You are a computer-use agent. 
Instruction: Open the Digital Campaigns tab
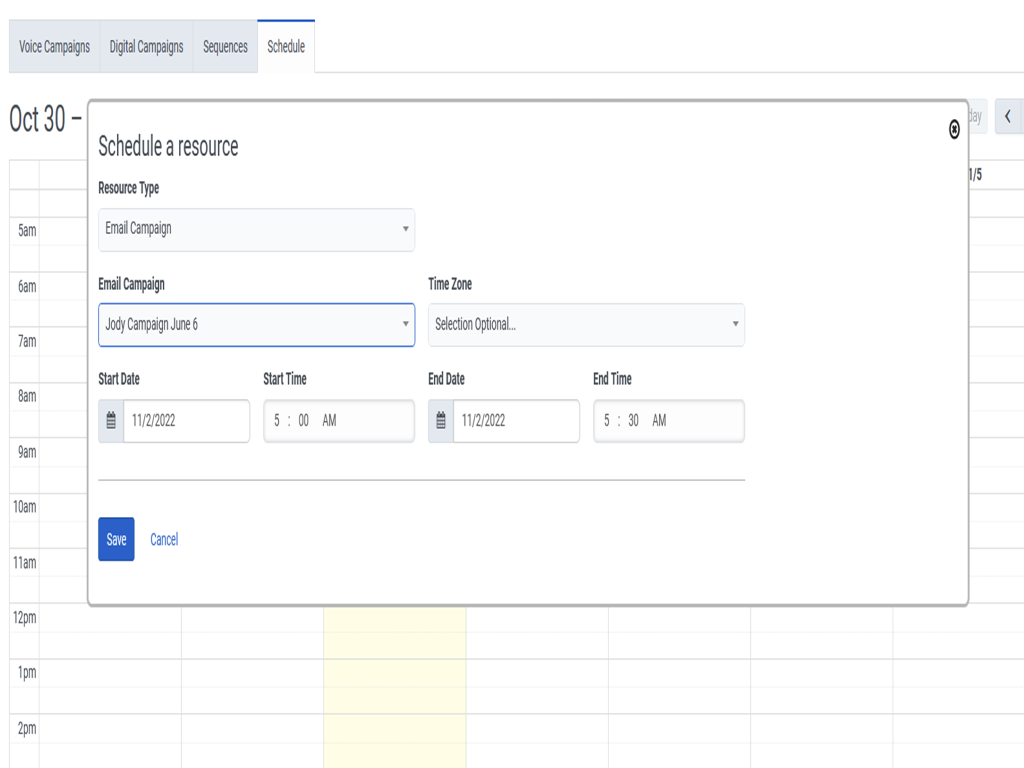pyautogui.click(x=146, y=47)
